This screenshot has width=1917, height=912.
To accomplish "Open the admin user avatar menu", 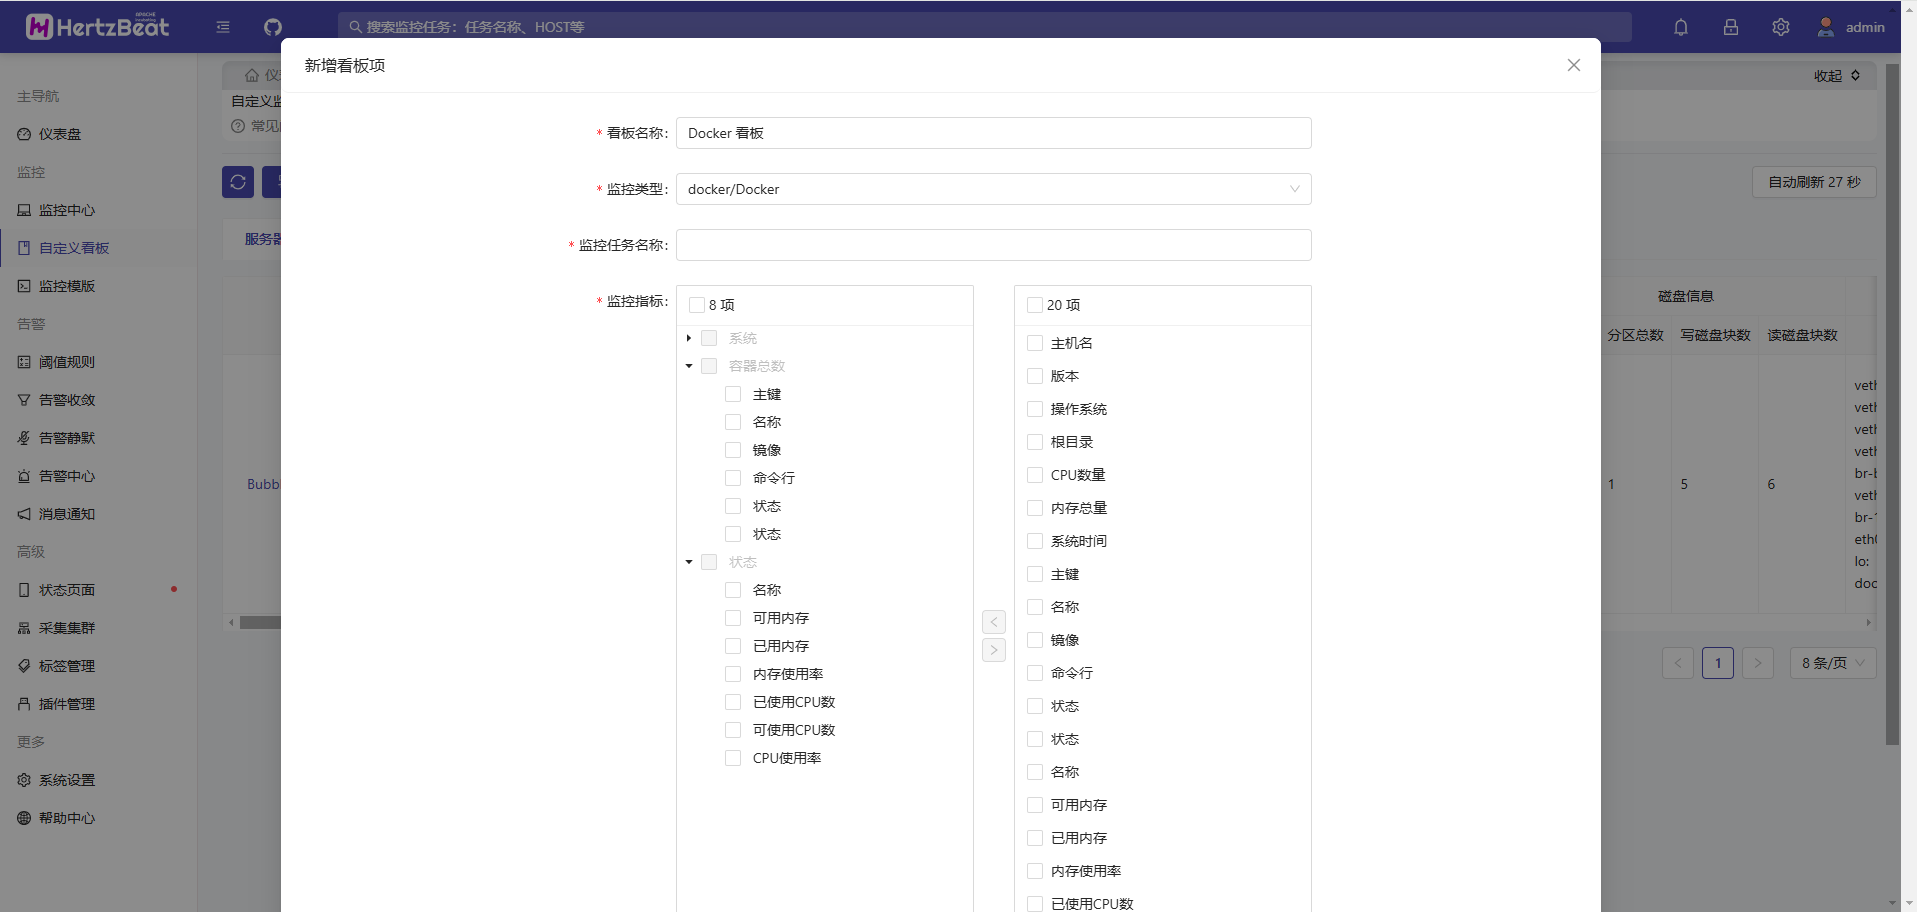I will [1851, 27].
